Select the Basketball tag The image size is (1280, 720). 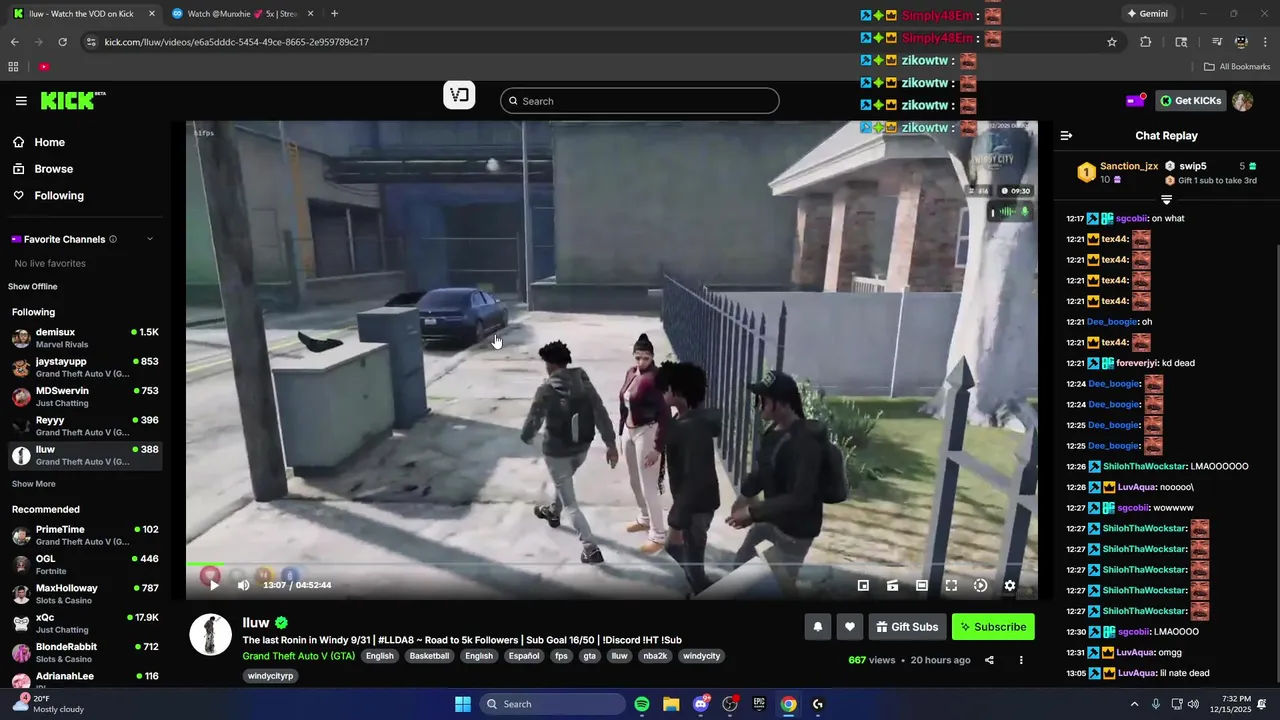click(x=429, y=656)
